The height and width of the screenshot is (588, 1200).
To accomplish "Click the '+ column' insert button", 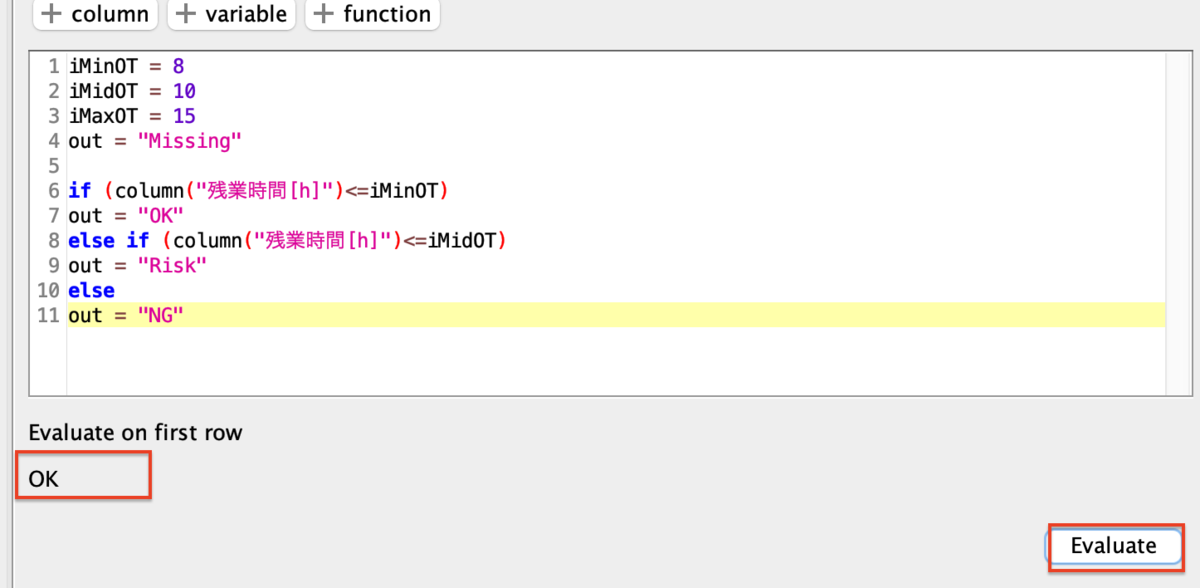I will tap(96, 14).
